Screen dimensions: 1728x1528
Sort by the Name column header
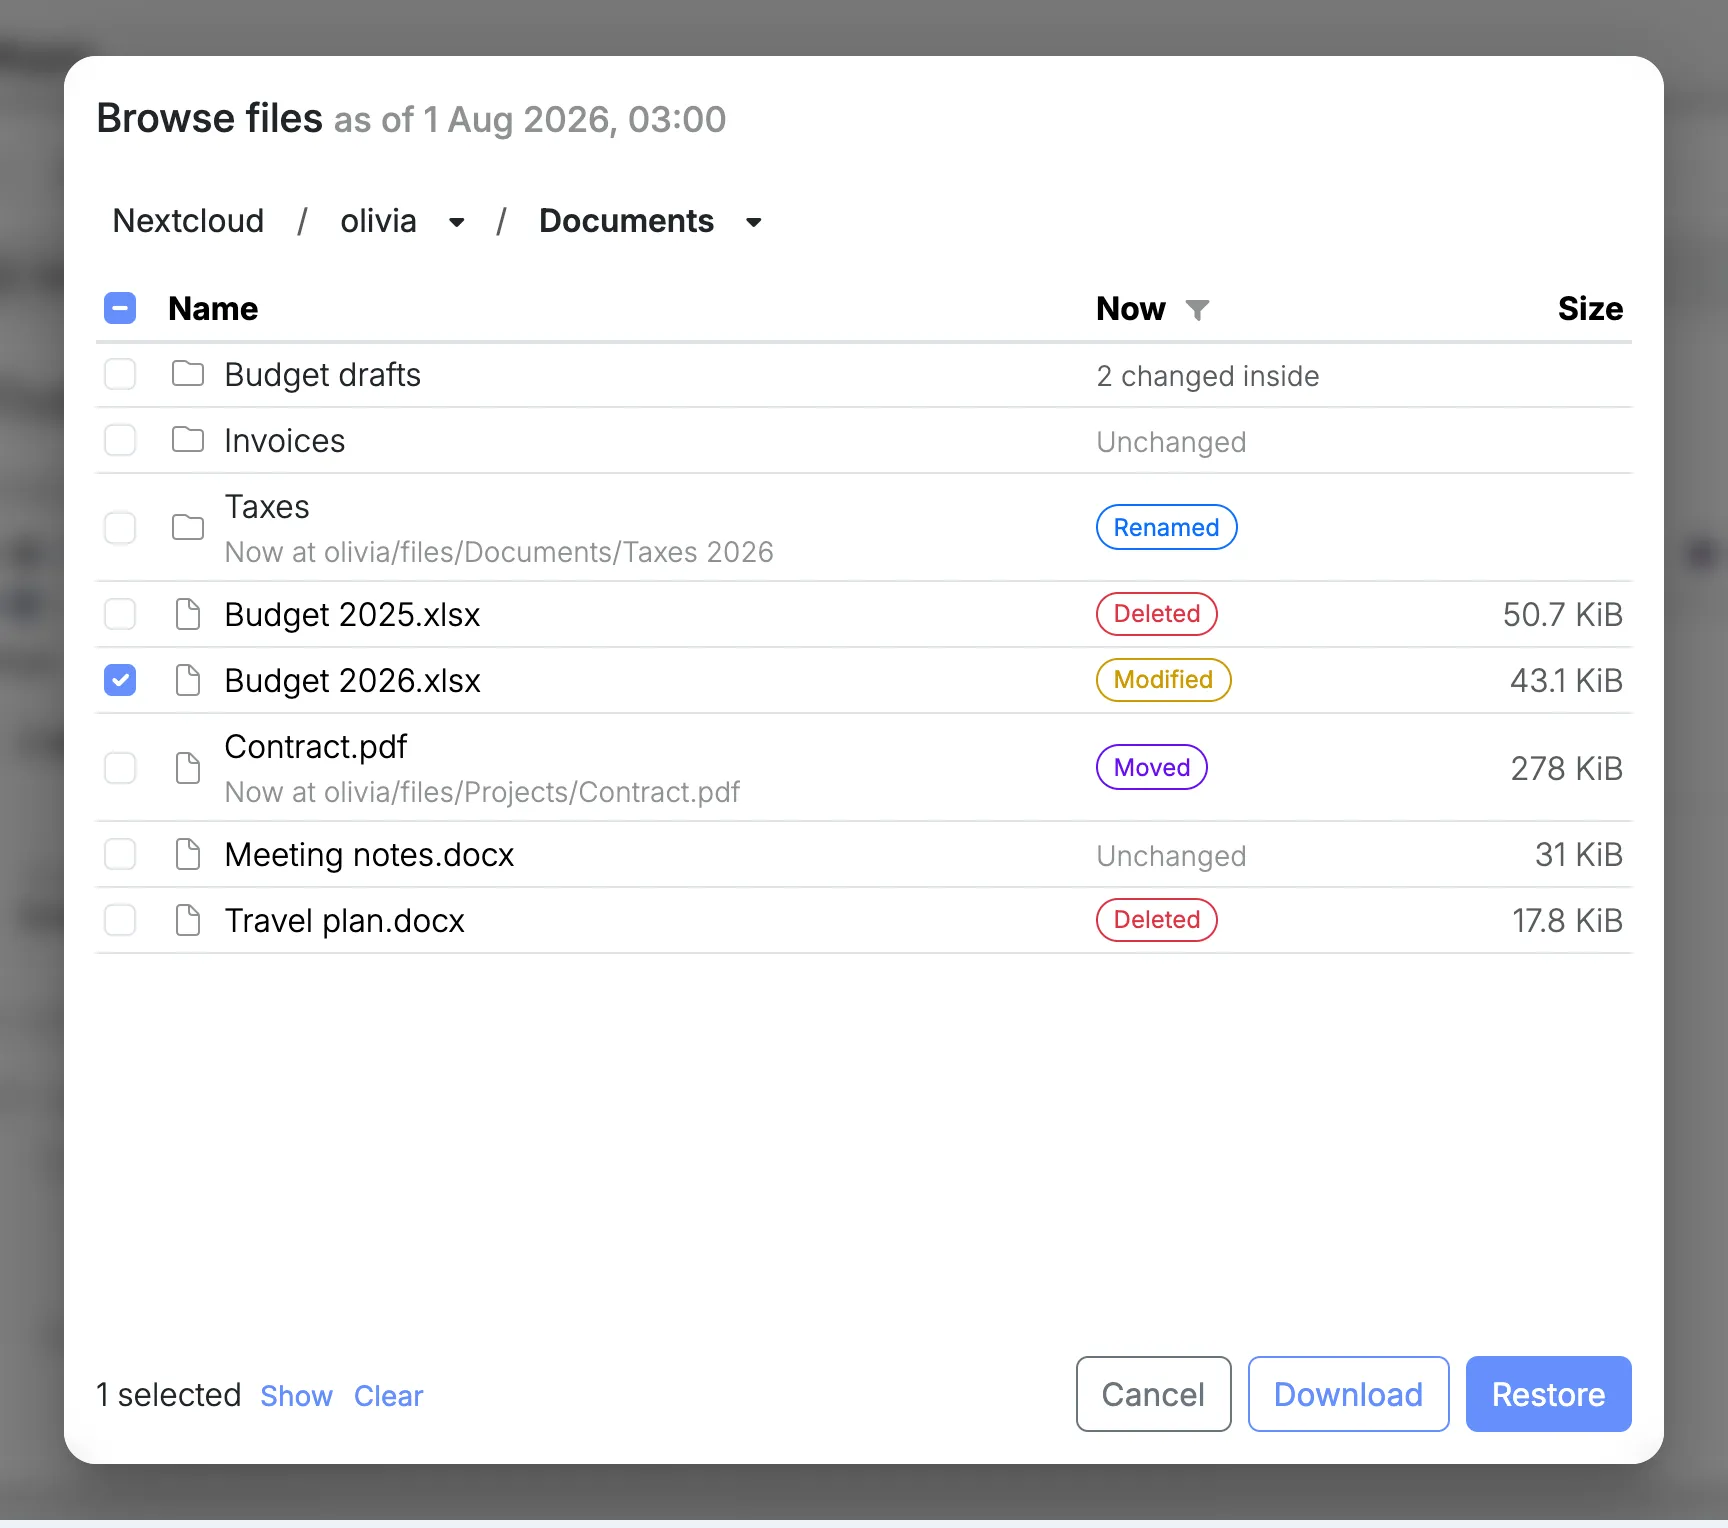(213, 309)
